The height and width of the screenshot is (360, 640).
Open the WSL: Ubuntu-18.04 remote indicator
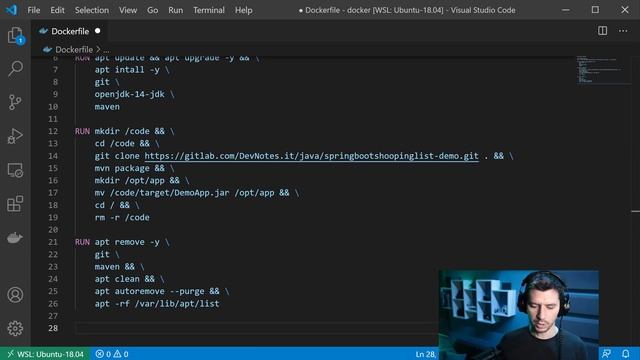coord(45,354)
